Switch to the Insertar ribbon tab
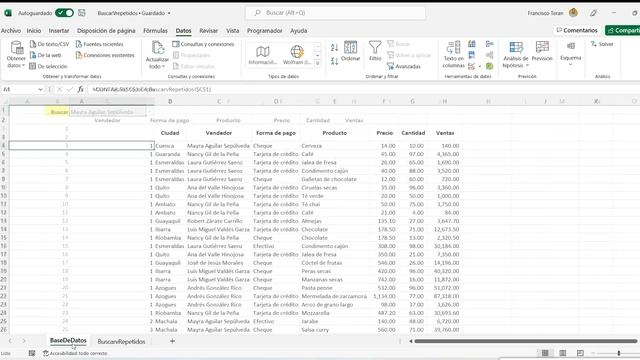 tap(59, 31)
